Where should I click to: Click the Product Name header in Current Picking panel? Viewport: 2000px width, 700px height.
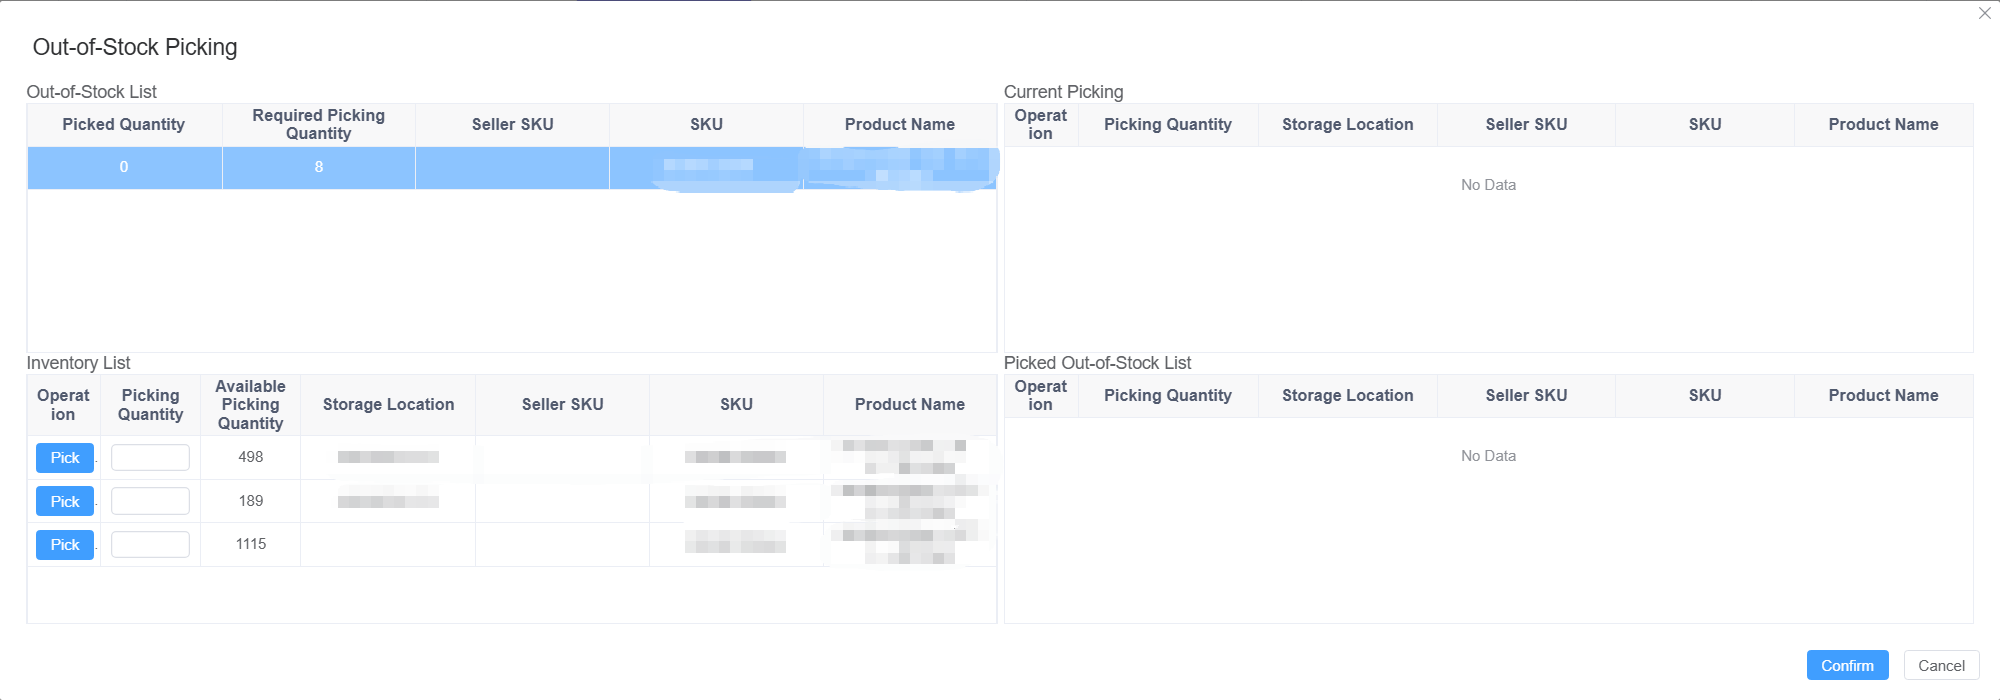click(1883, 124)
